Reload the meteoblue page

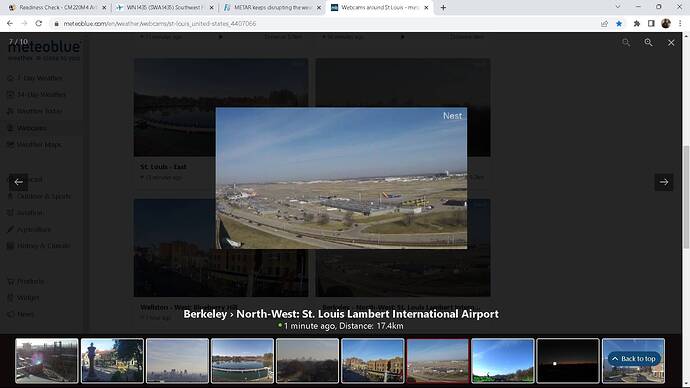pyautogui.click(x=39, y=23)
